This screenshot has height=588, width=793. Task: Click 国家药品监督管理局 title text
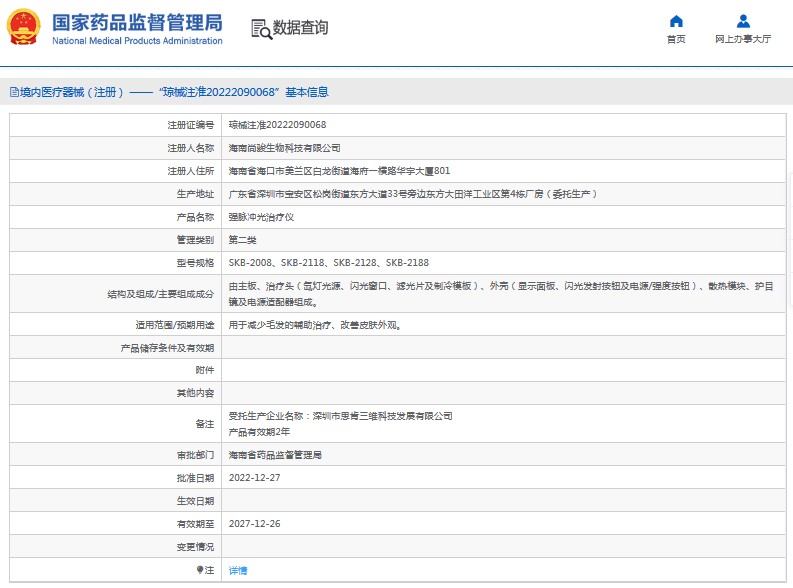pyautogui.click(x=137, y=23)
